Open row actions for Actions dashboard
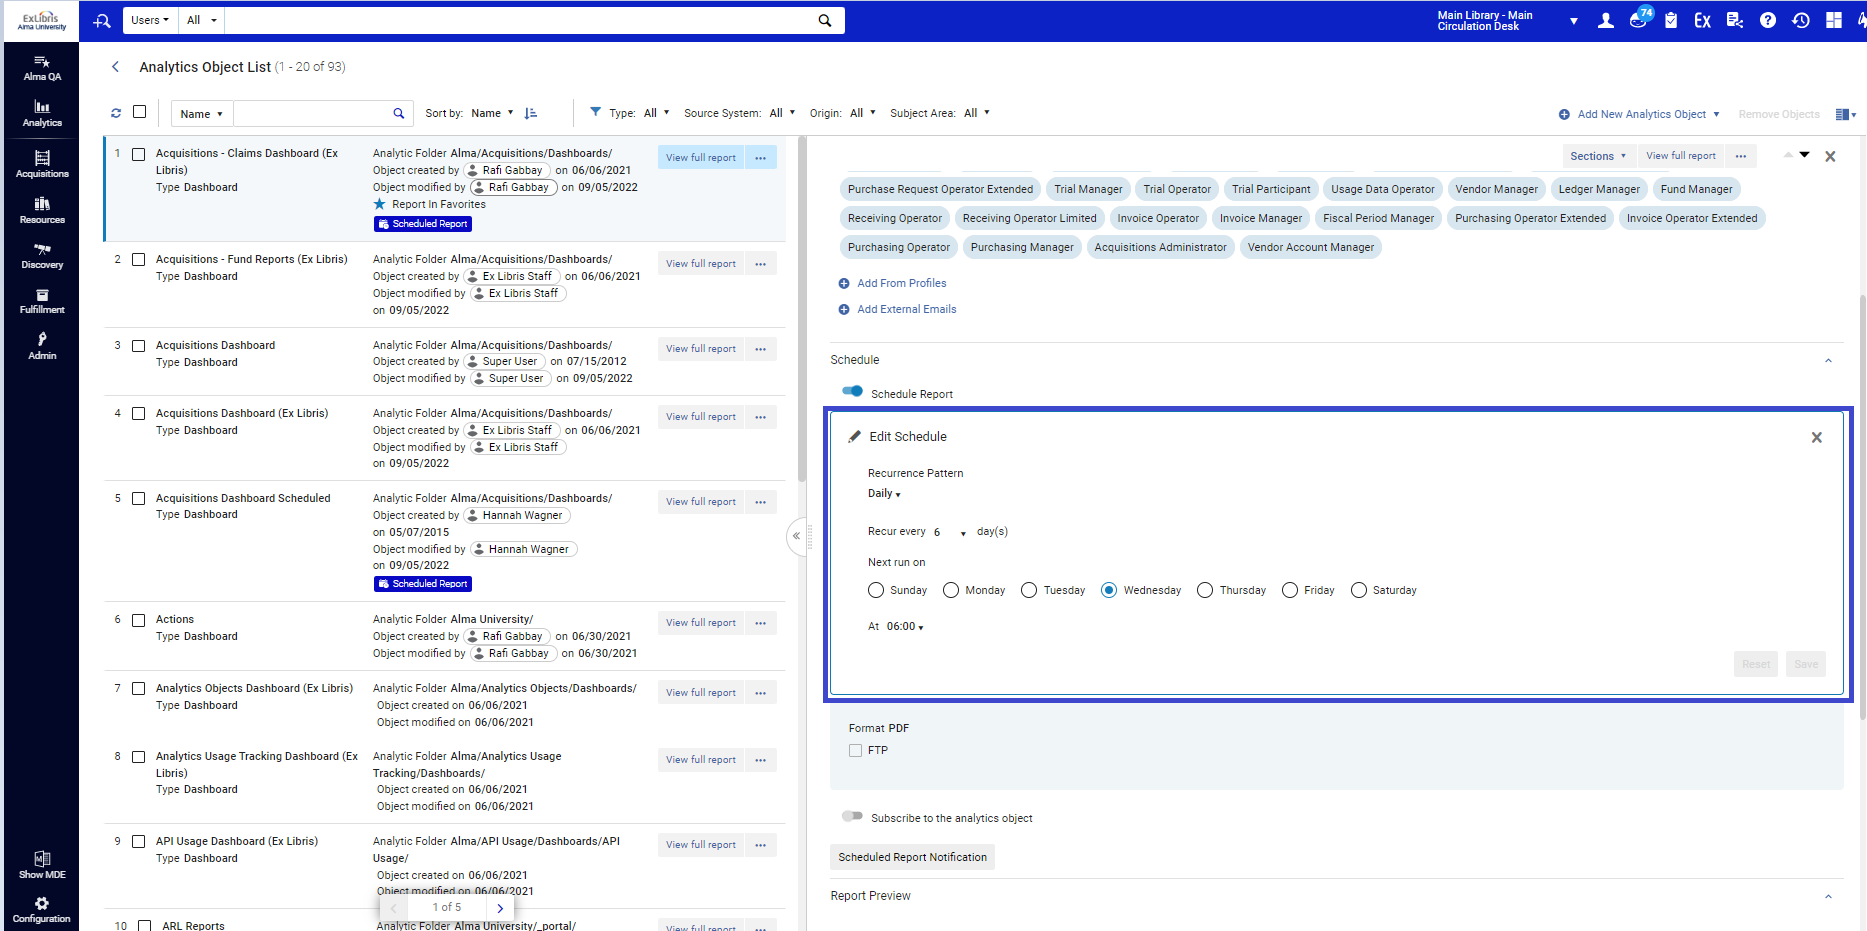 [761, 623]
